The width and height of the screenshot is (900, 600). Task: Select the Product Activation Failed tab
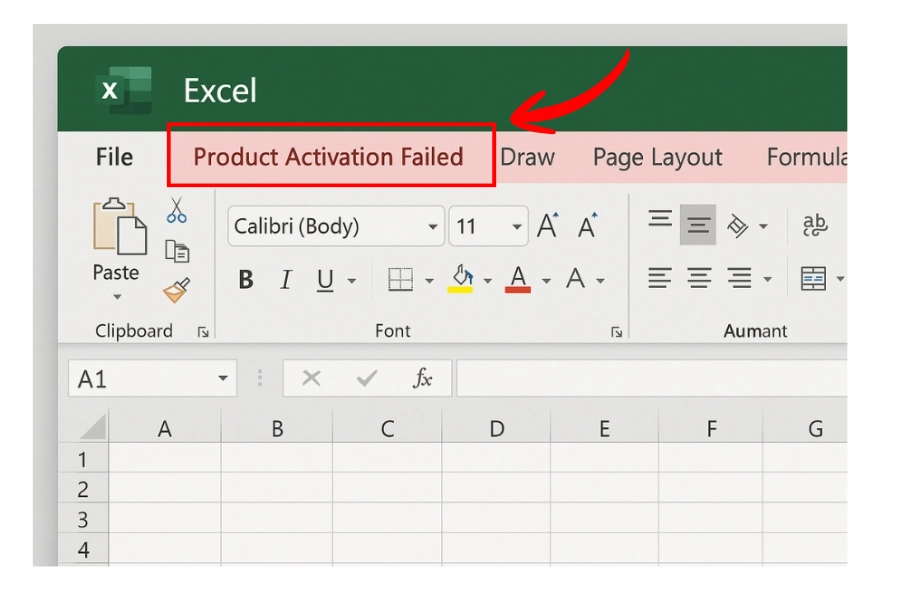(328, 157)
